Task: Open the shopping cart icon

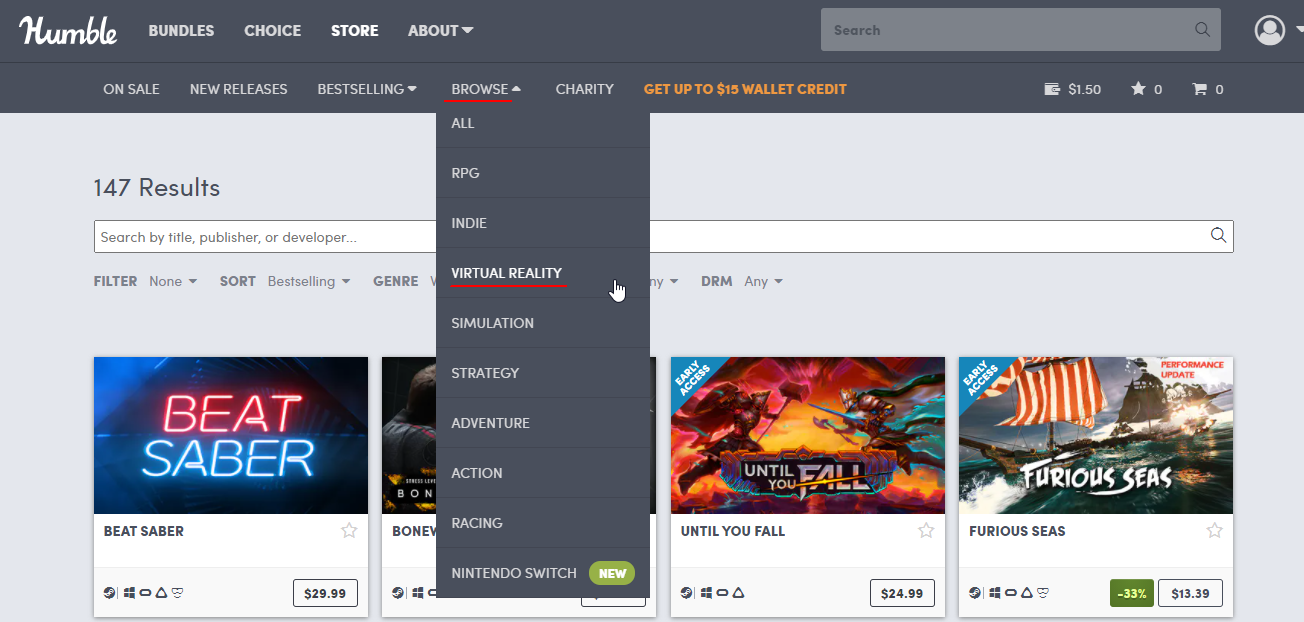Action: [1200, 89]
